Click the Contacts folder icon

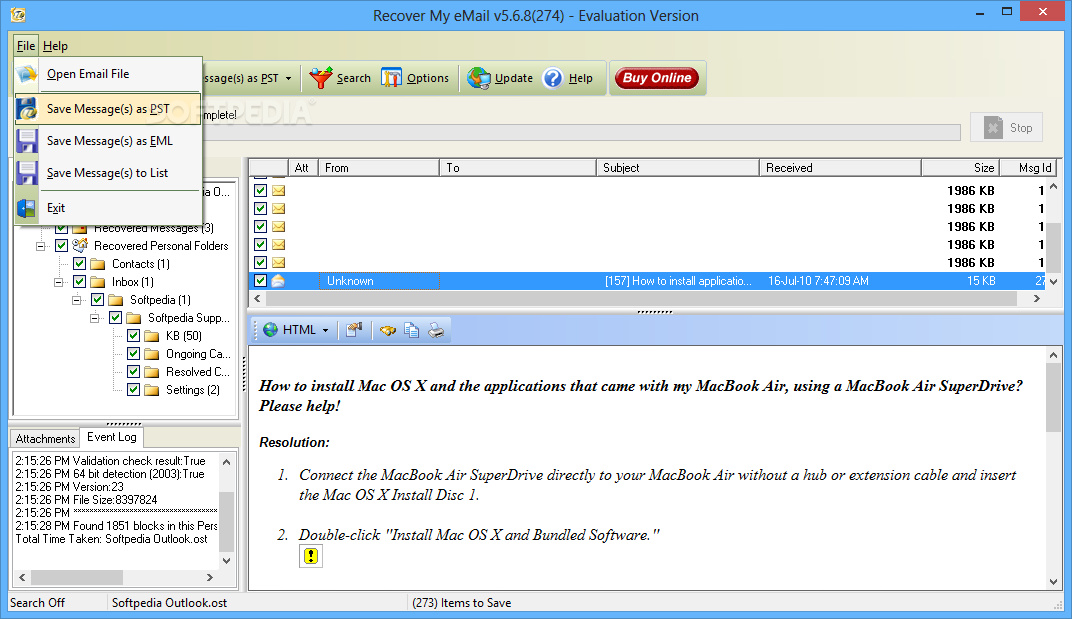click(98, 264)
